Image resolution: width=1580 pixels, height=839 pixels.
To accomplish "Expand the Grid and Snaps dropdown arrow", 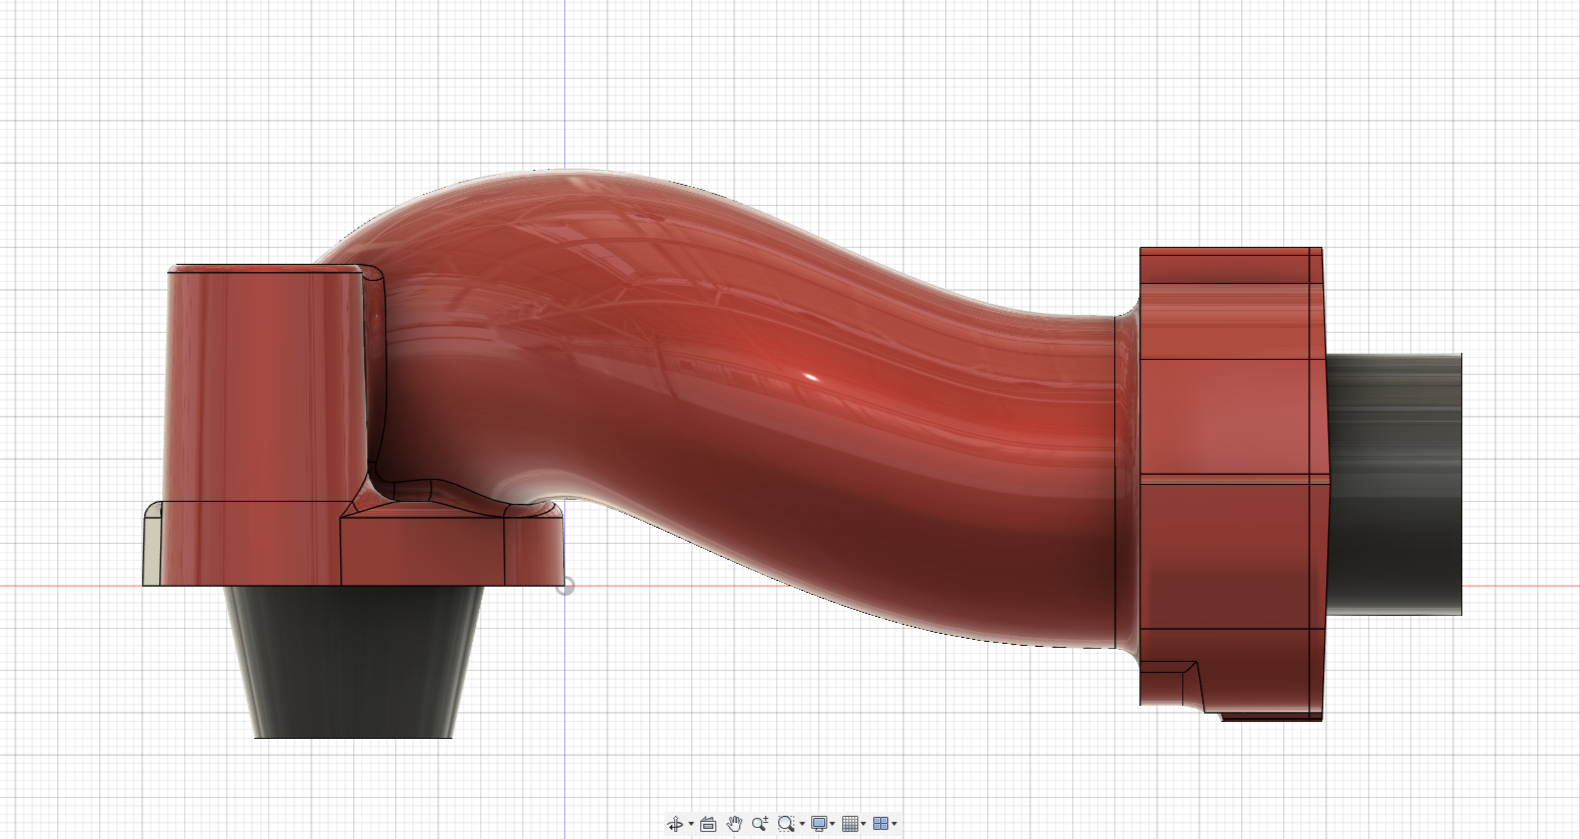I will 863,824.
